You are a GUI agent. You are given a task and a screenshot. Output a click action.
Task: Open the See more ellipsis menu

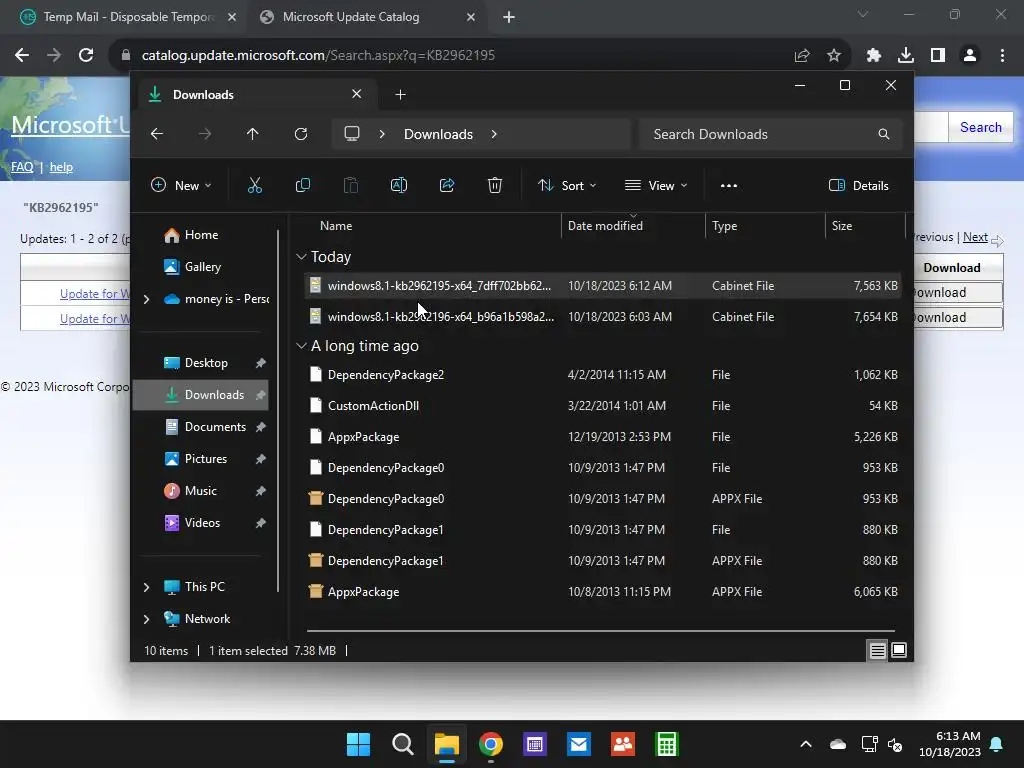click(x=729, y=185)
